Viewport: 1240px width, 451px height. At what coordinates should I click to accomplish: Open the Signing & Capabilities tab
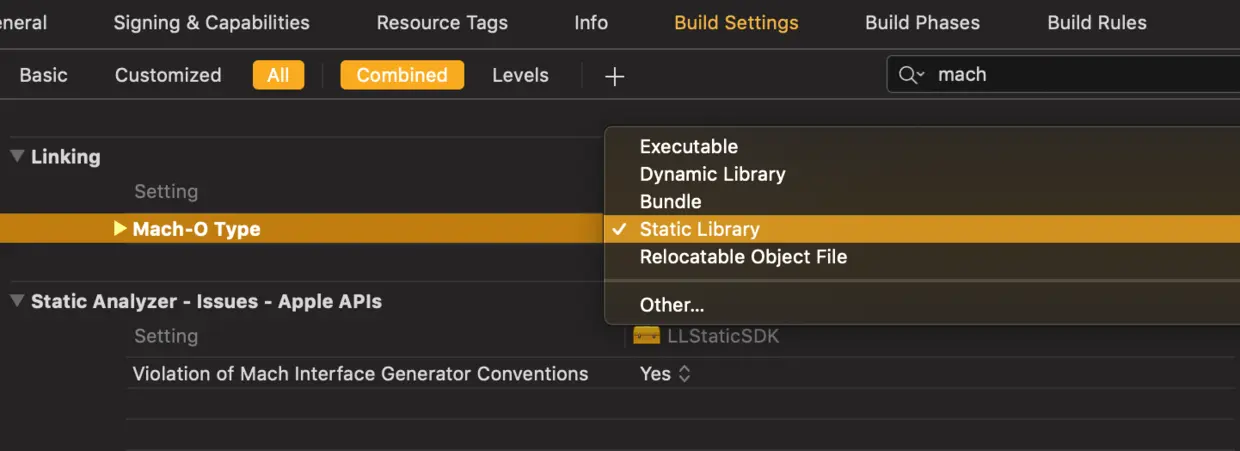pos(211,22)
